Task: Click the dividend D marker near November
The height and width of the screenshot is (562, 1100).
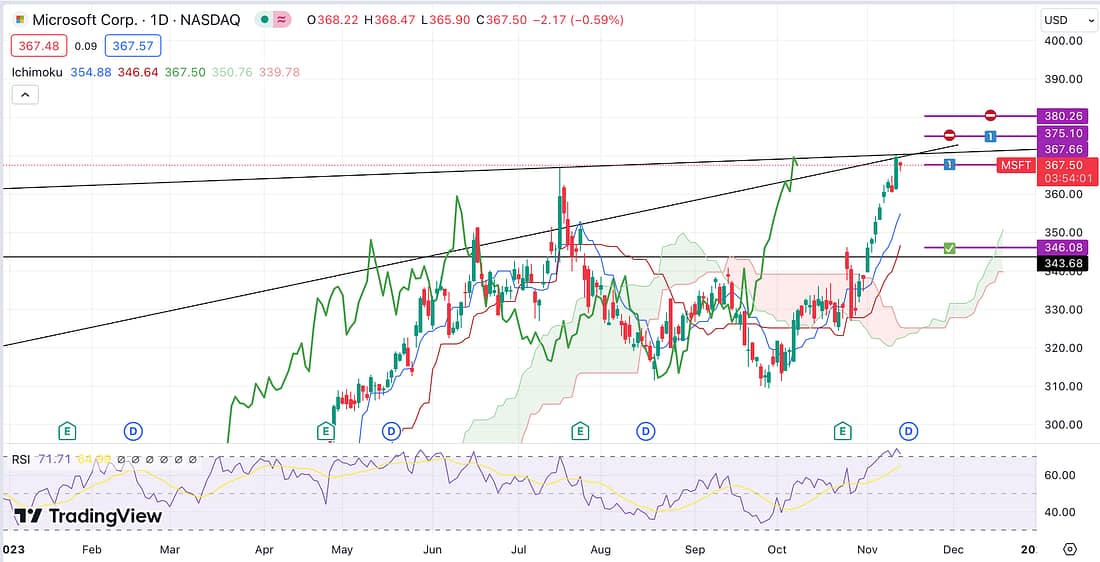Action: pos(908,431)
